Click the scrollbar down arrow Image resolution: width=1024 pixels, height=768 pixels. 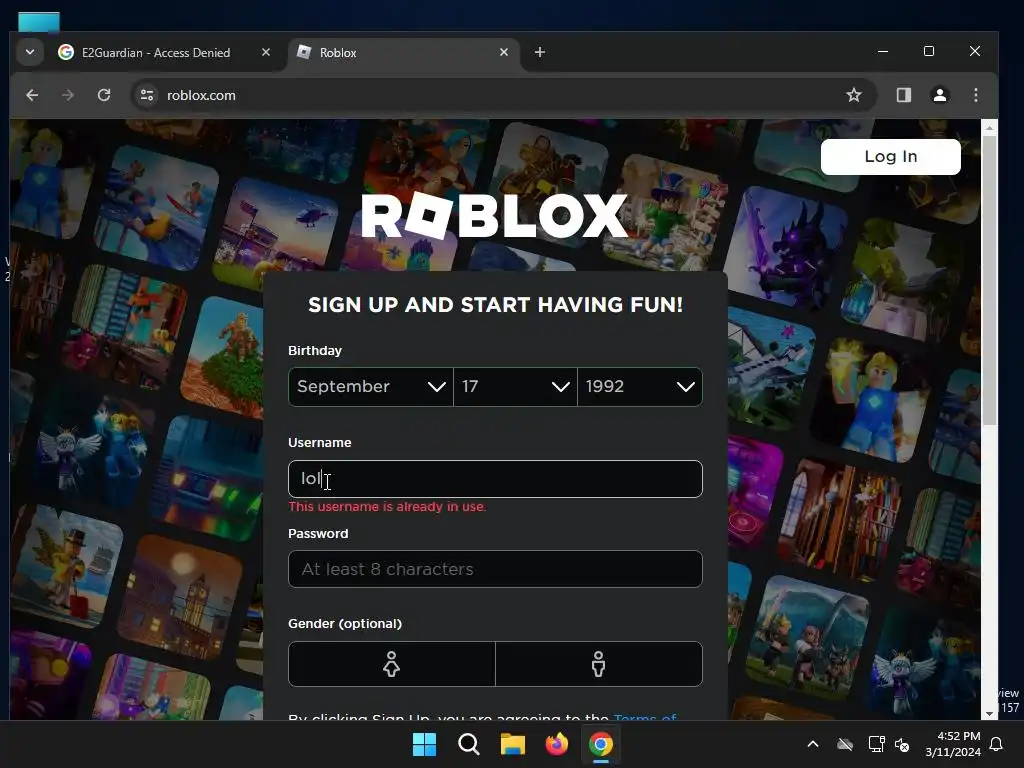click(989, 713)
